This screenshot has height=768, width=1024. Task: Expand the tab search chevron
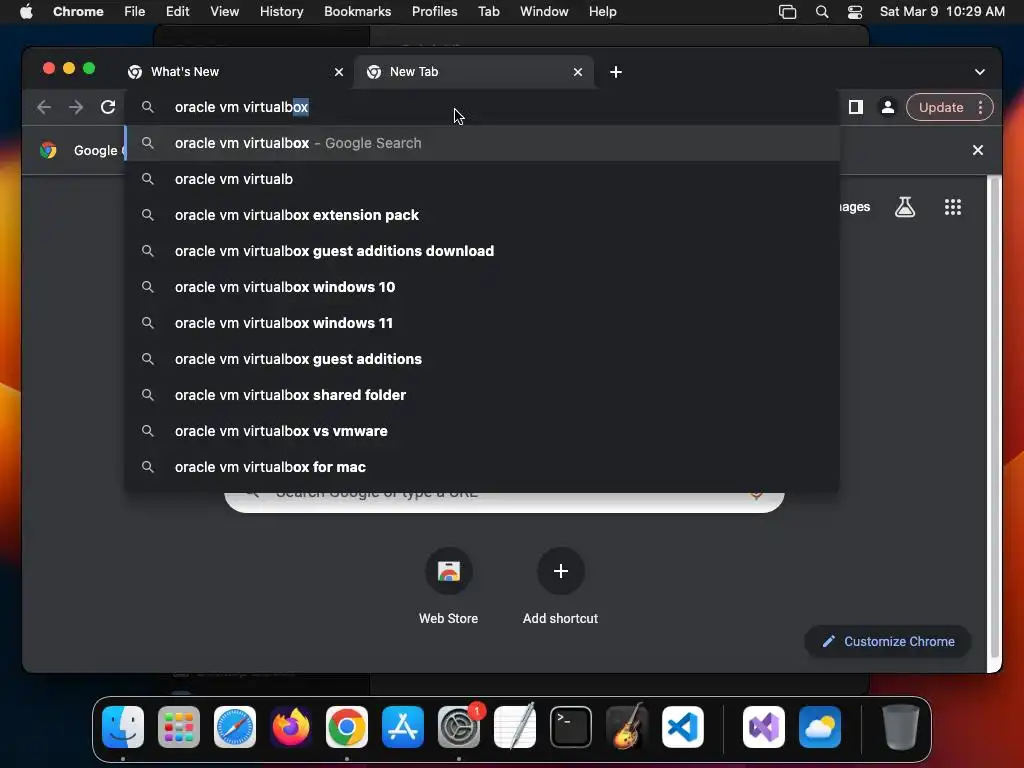coord(980,72)
